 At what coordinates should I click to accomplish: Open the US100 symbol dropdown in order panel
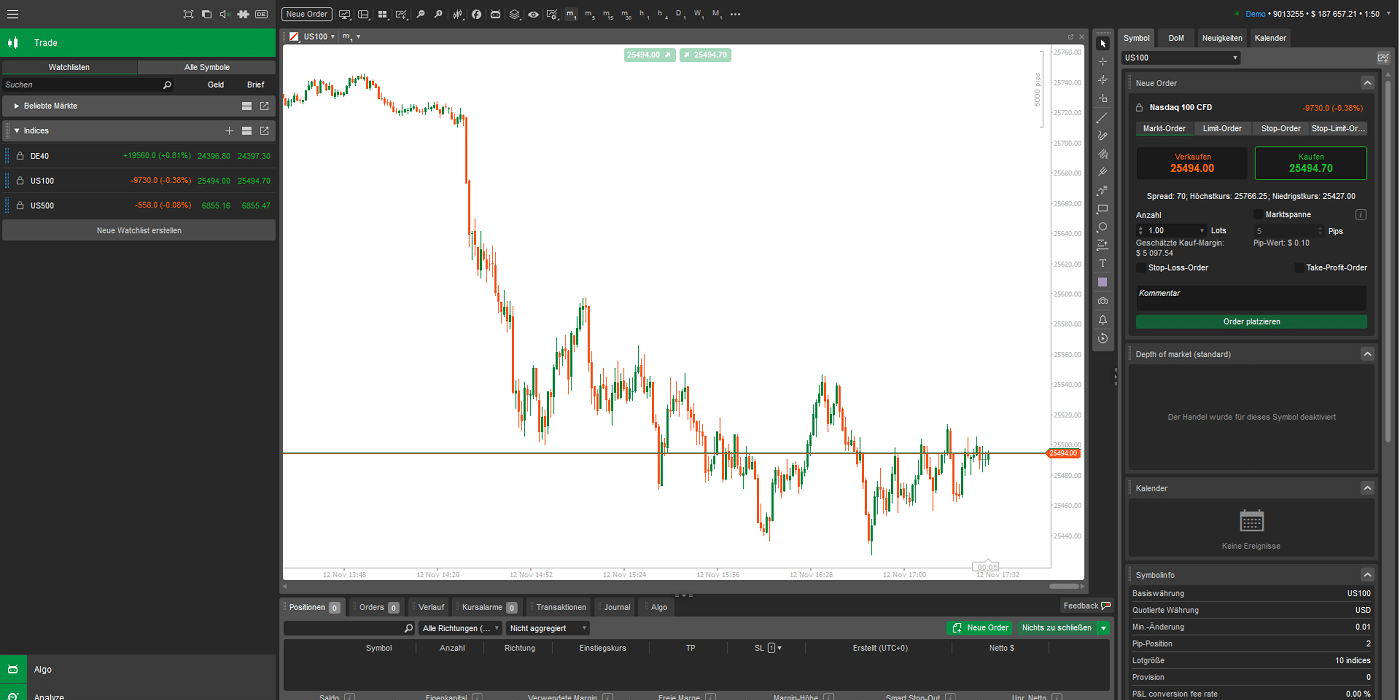[1180, 58]
